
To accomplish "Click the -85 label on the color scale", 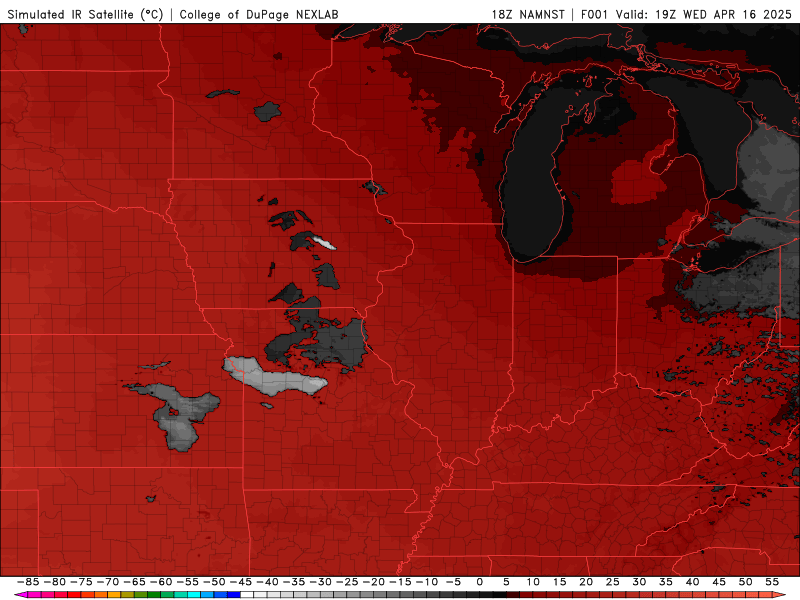I will click(28, 582).
